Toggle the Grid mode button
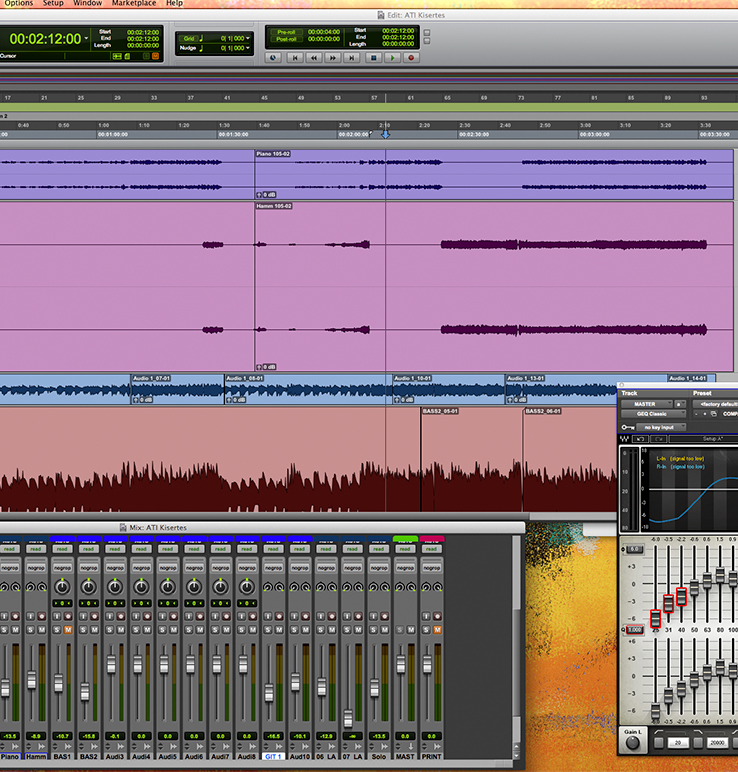738x772 pixels. [x=189, y=38]
